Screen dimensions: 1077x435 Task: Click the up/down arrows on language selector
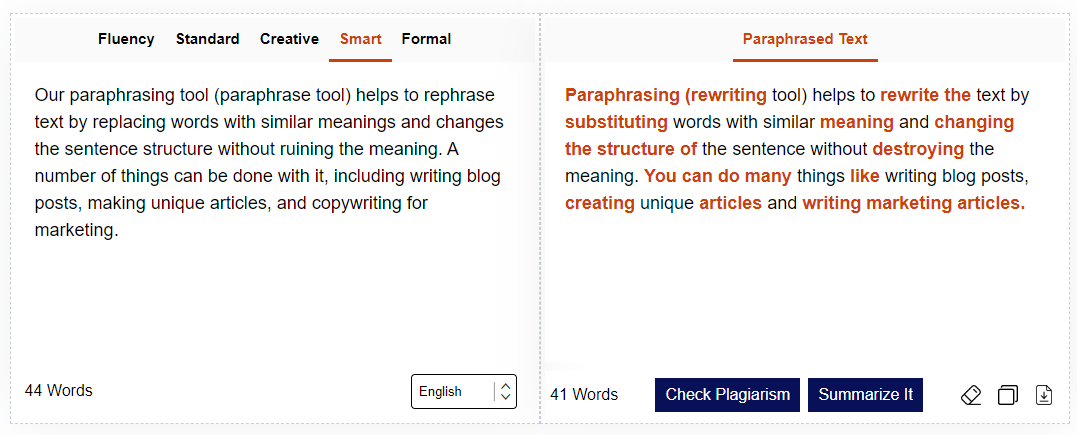(x=506, y=392)
